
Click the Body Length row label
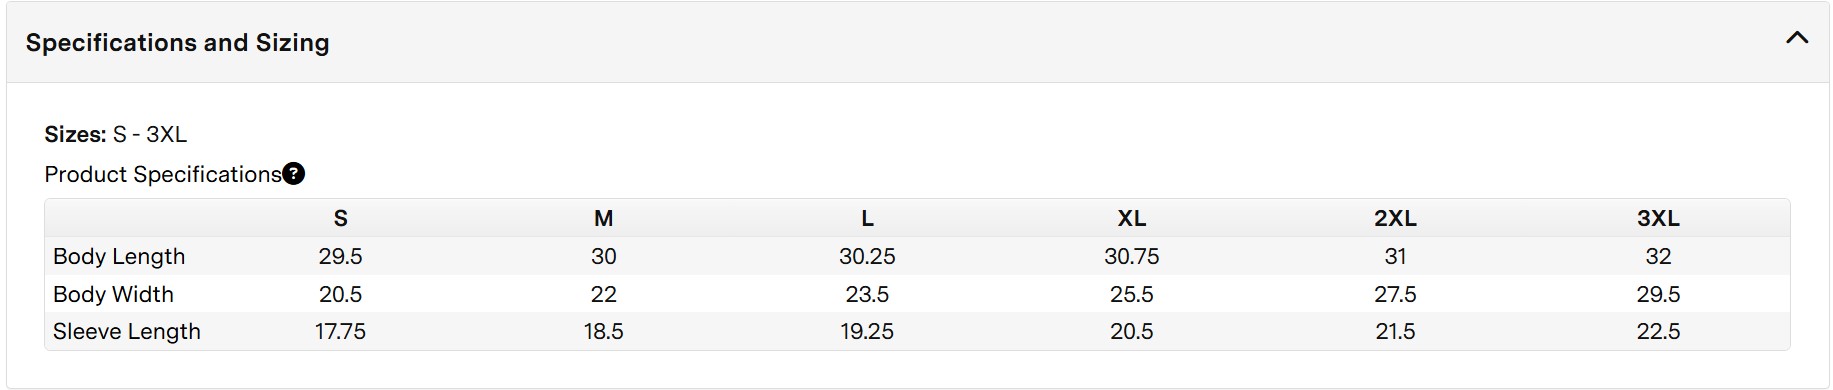click(119, 256)
